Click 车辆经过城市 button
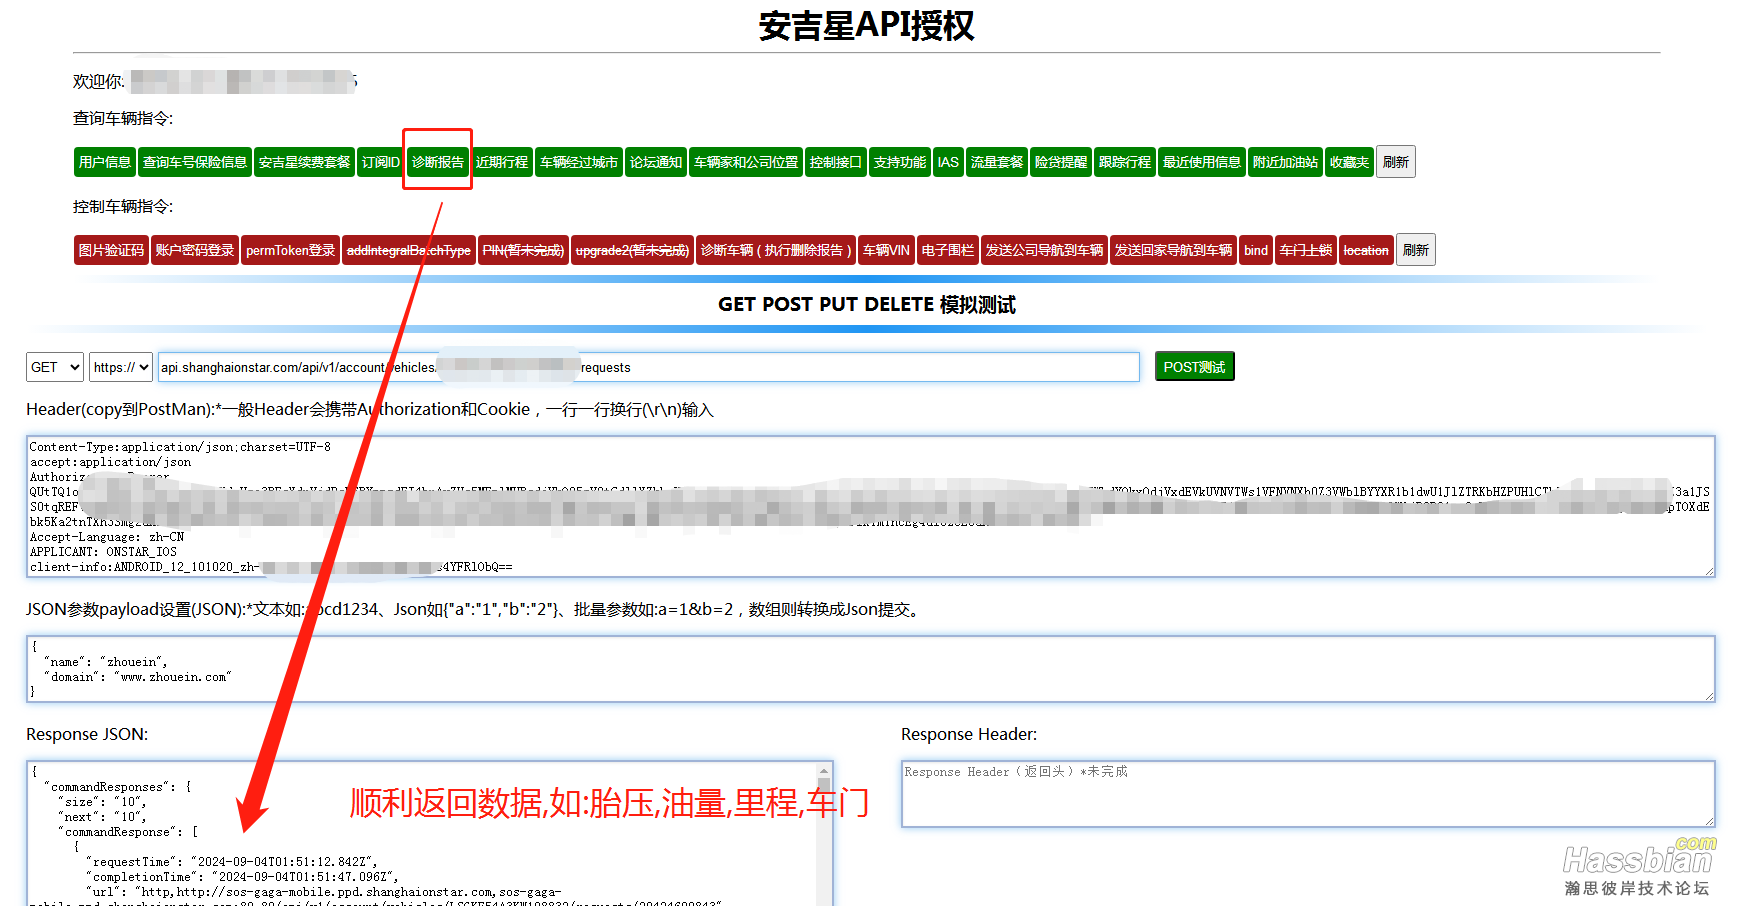The image size is (1738, 906). (579, 162)
